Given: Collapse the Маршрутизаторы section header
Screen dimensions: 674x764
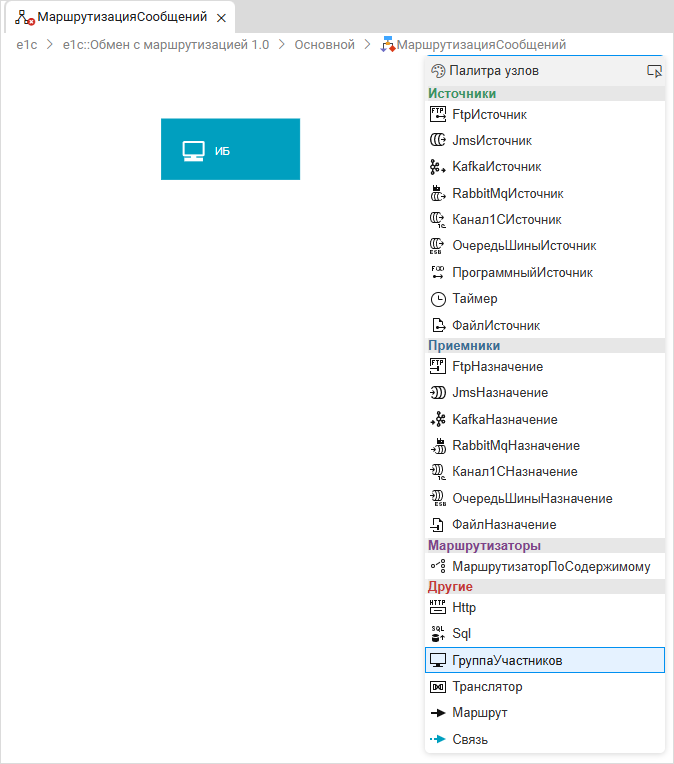Looking at the screenshot, I should point(484,546).
